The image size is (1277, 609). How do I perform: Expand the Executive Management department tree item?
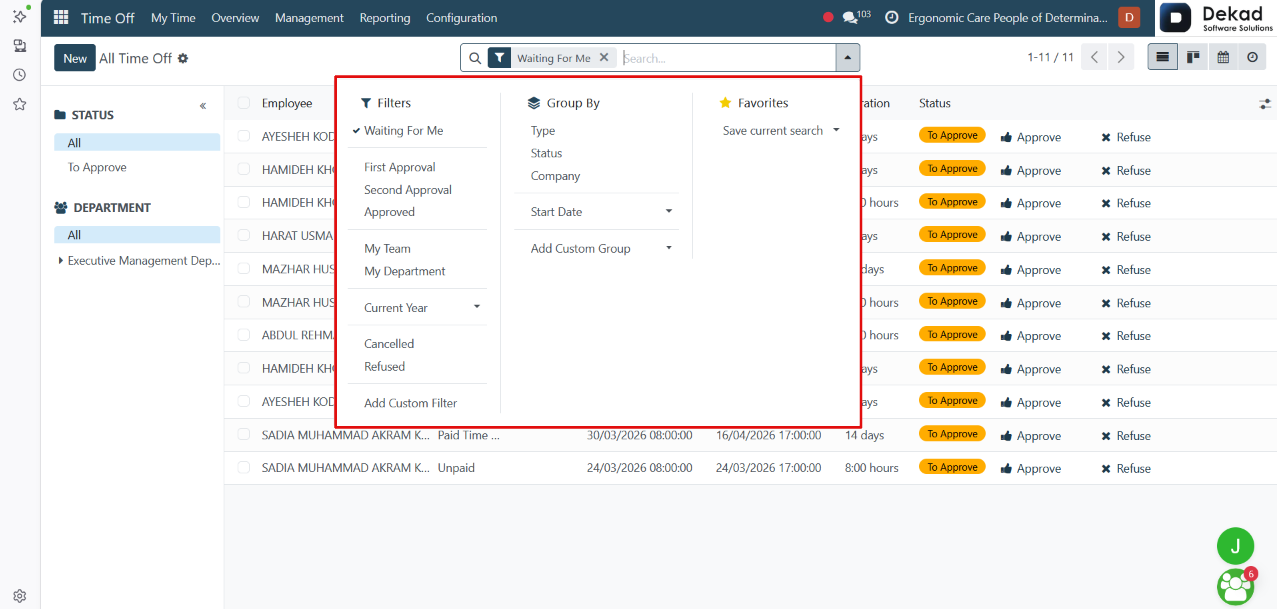pos(61,261)
